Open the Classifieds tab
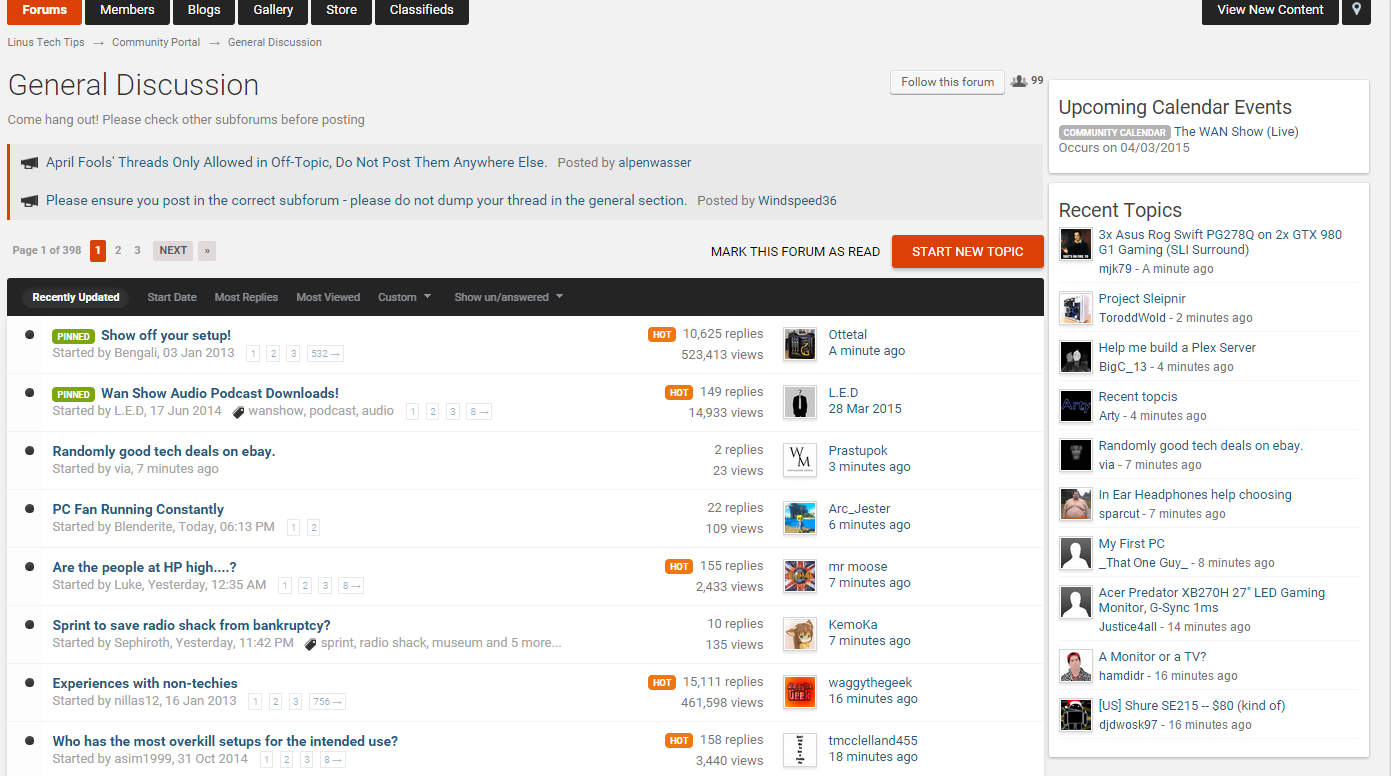Screen dimensions: 1391x776 [x=421, y=10]
